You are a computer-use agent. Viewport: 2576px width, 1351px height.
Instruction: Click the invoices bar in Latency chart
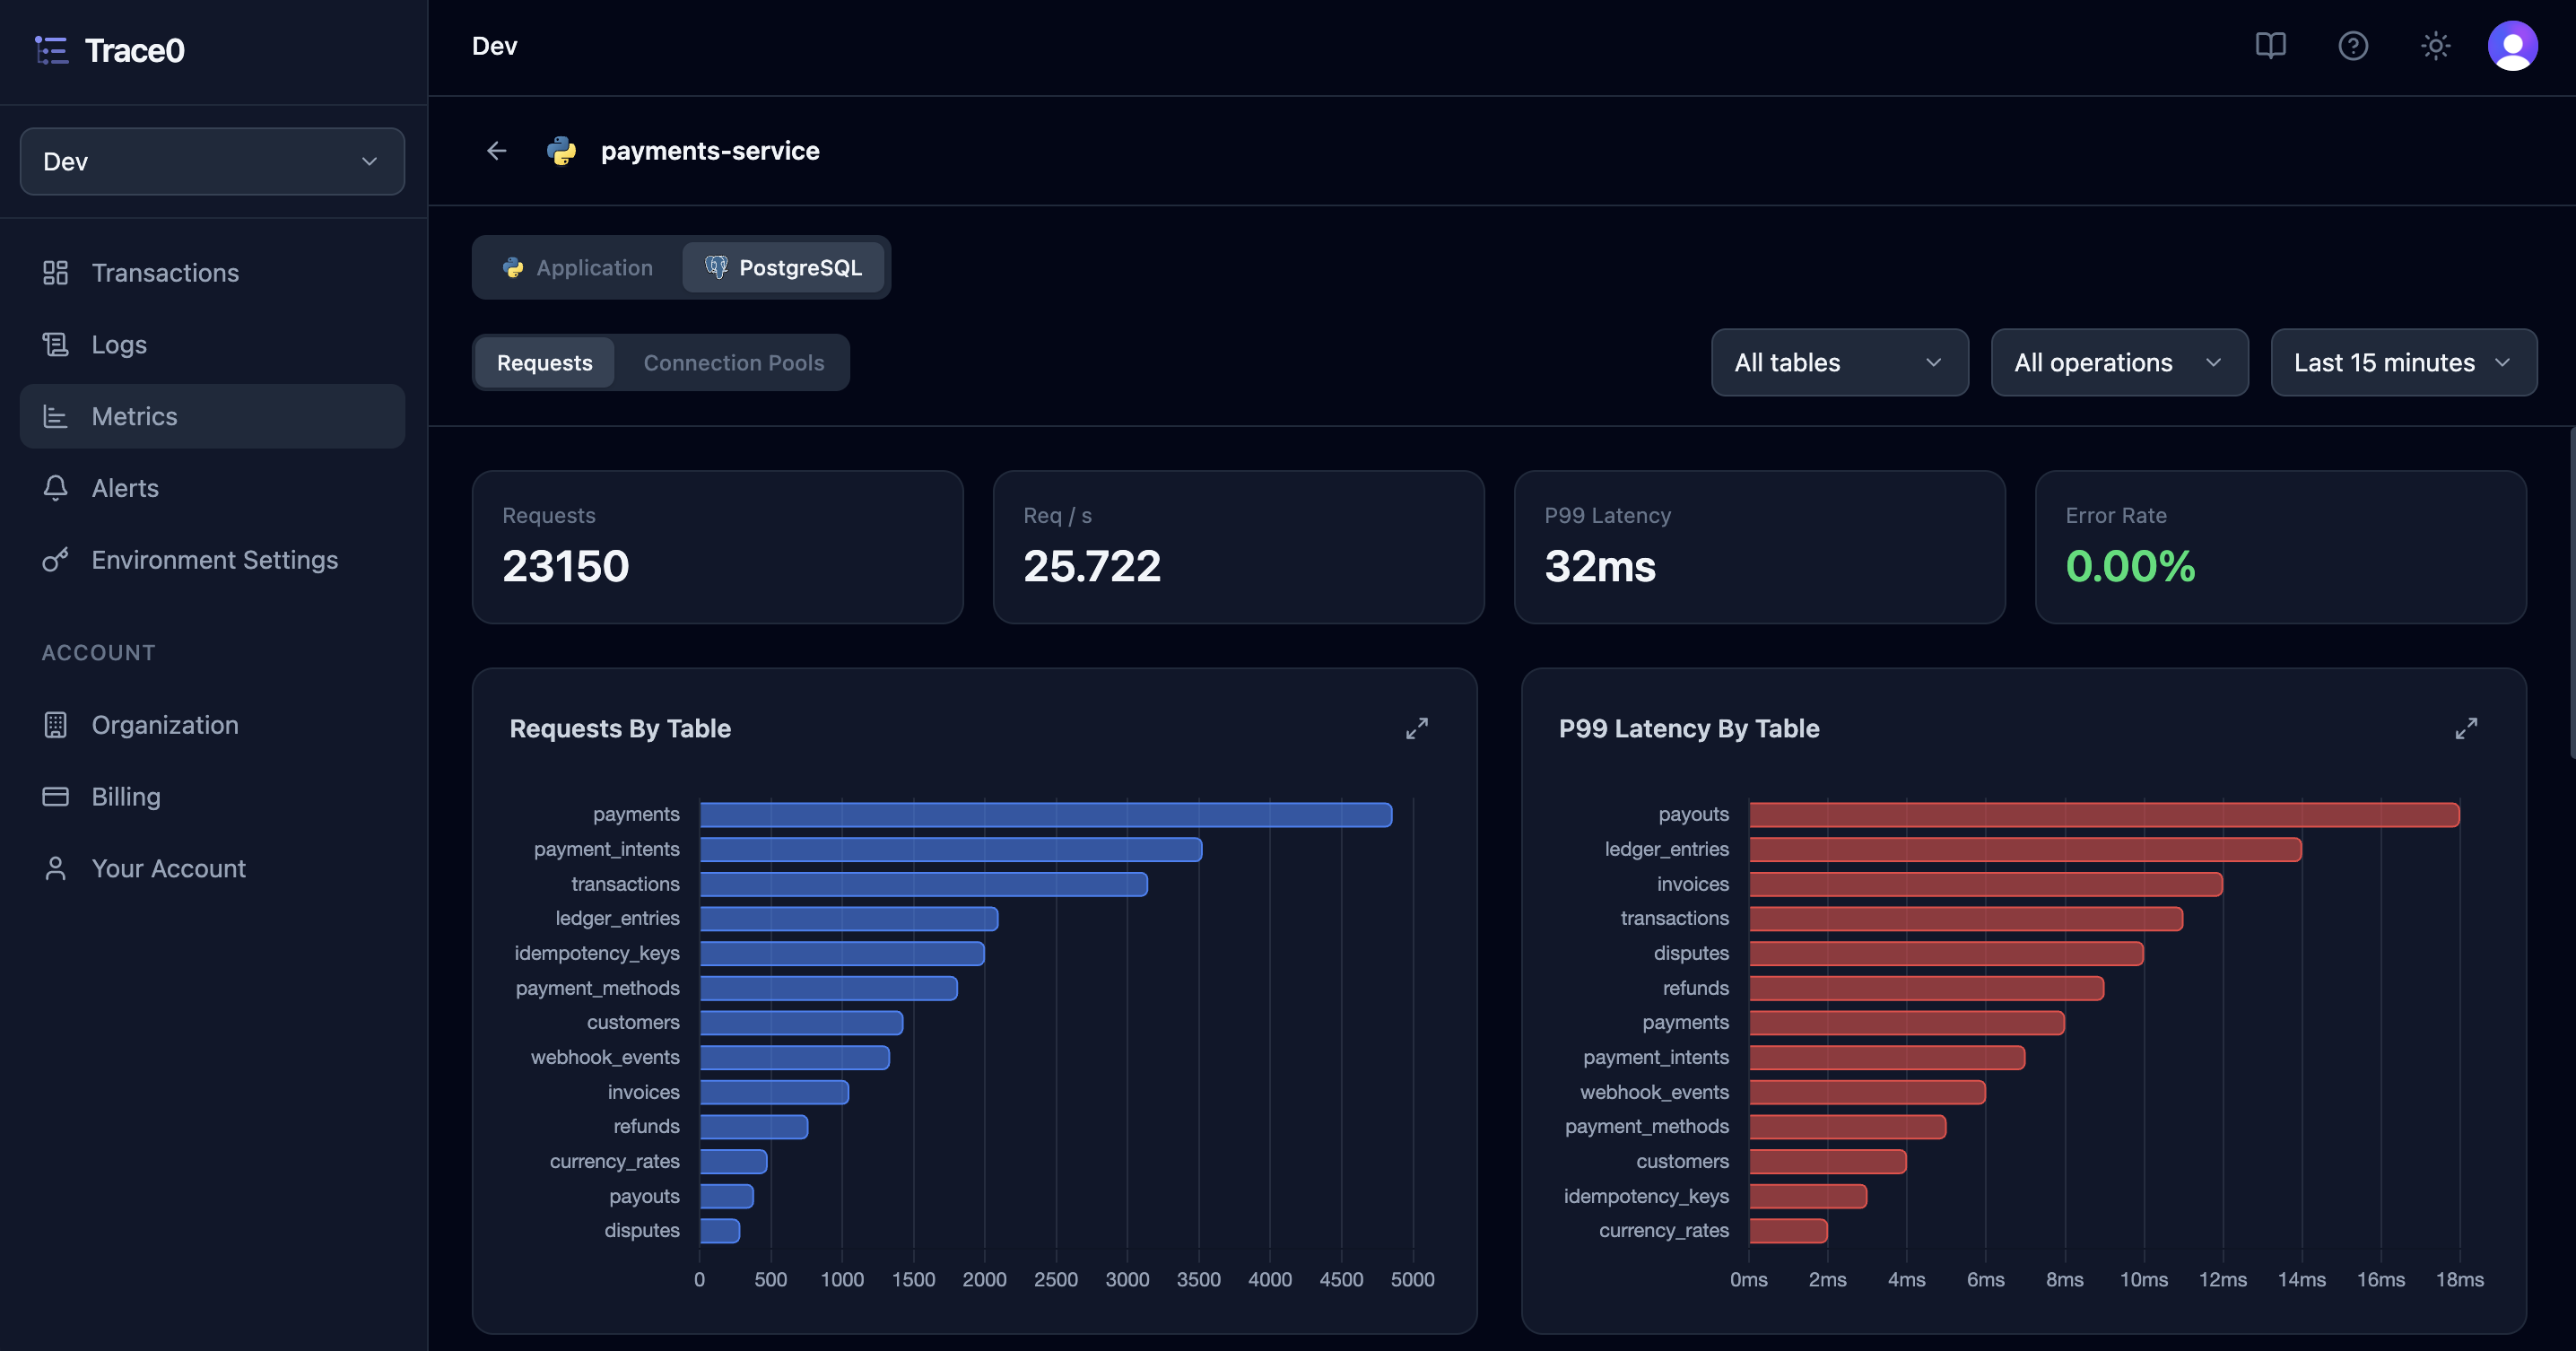coord(1986,884)
